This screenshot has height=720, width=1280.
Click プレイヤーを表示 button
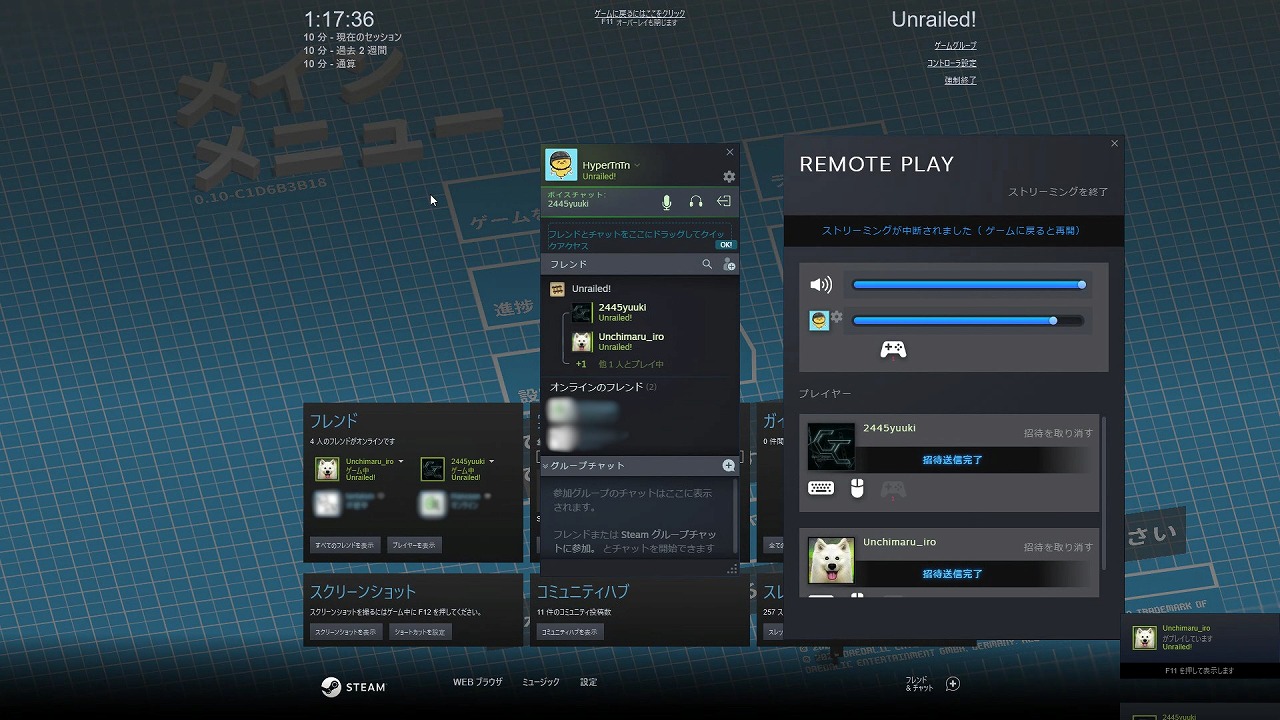coord(414,545)
